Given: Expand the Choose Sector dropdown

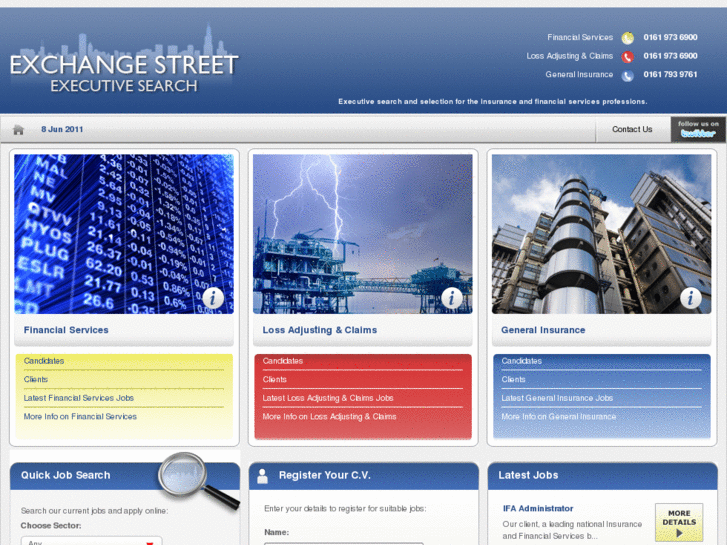Looking at the screenshot, I should click(91, 541).
